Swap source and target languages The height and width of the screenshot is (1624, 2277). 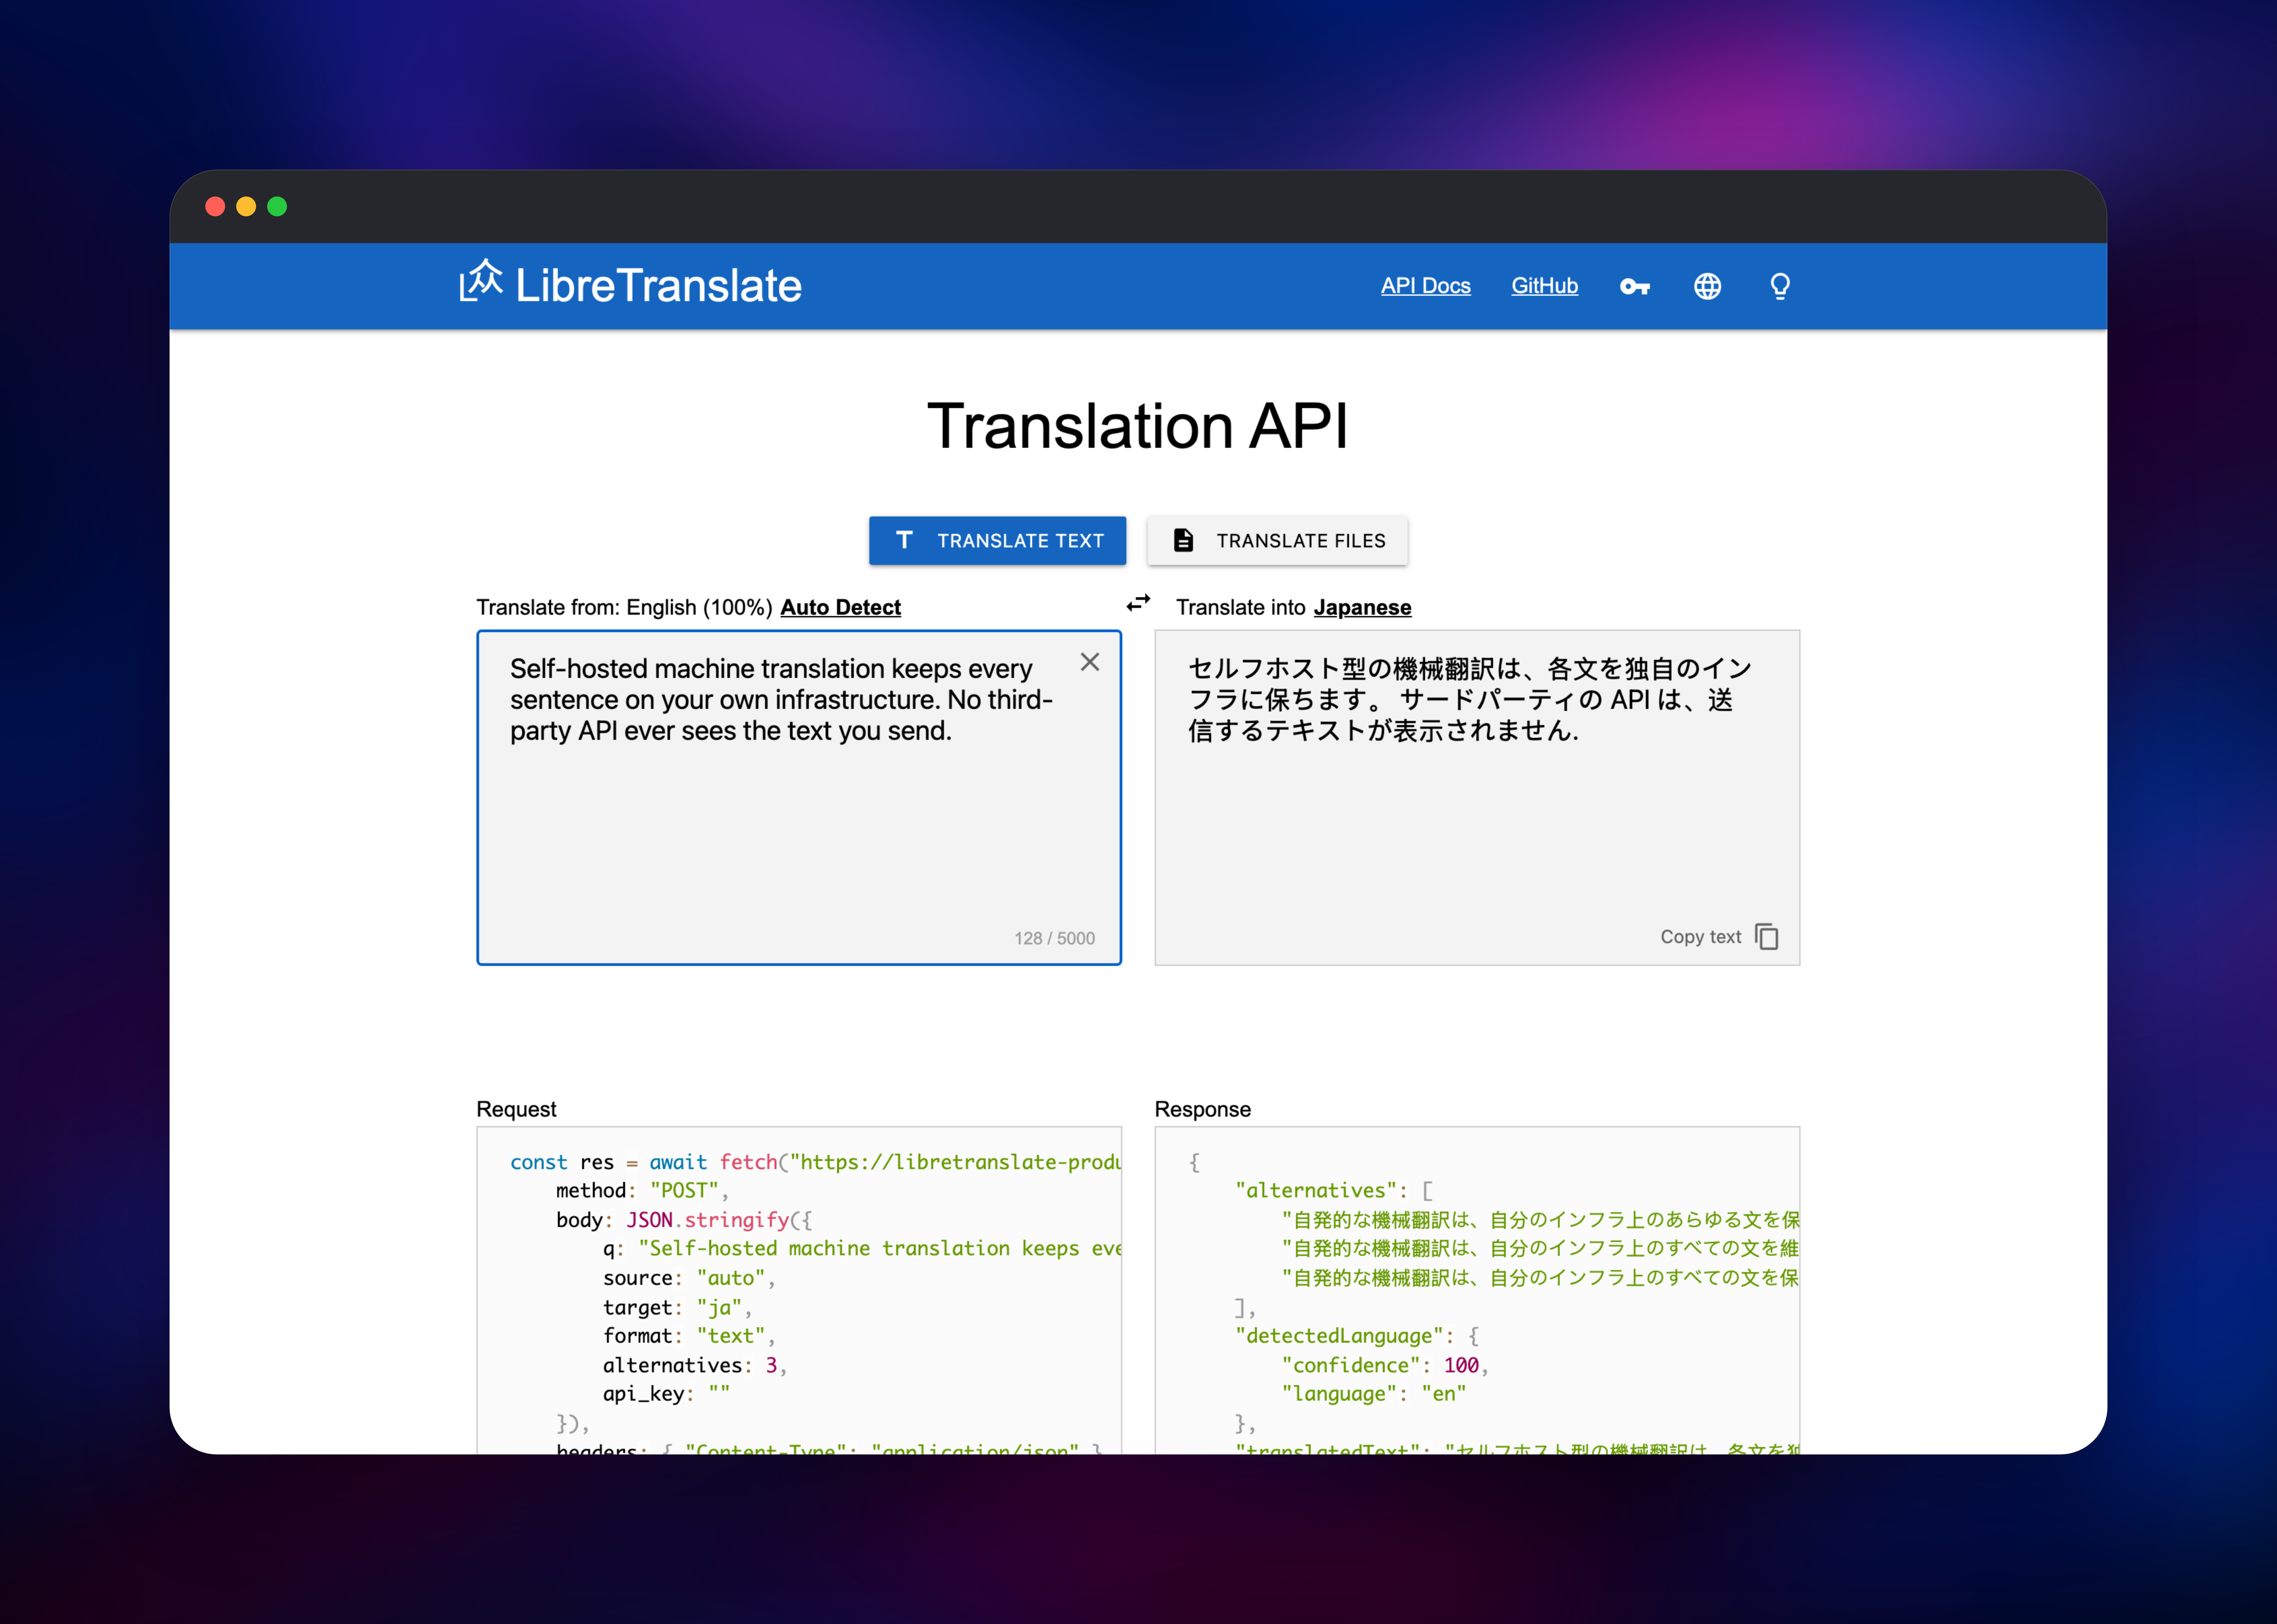pyautogui.click(x=1138, y=603)
